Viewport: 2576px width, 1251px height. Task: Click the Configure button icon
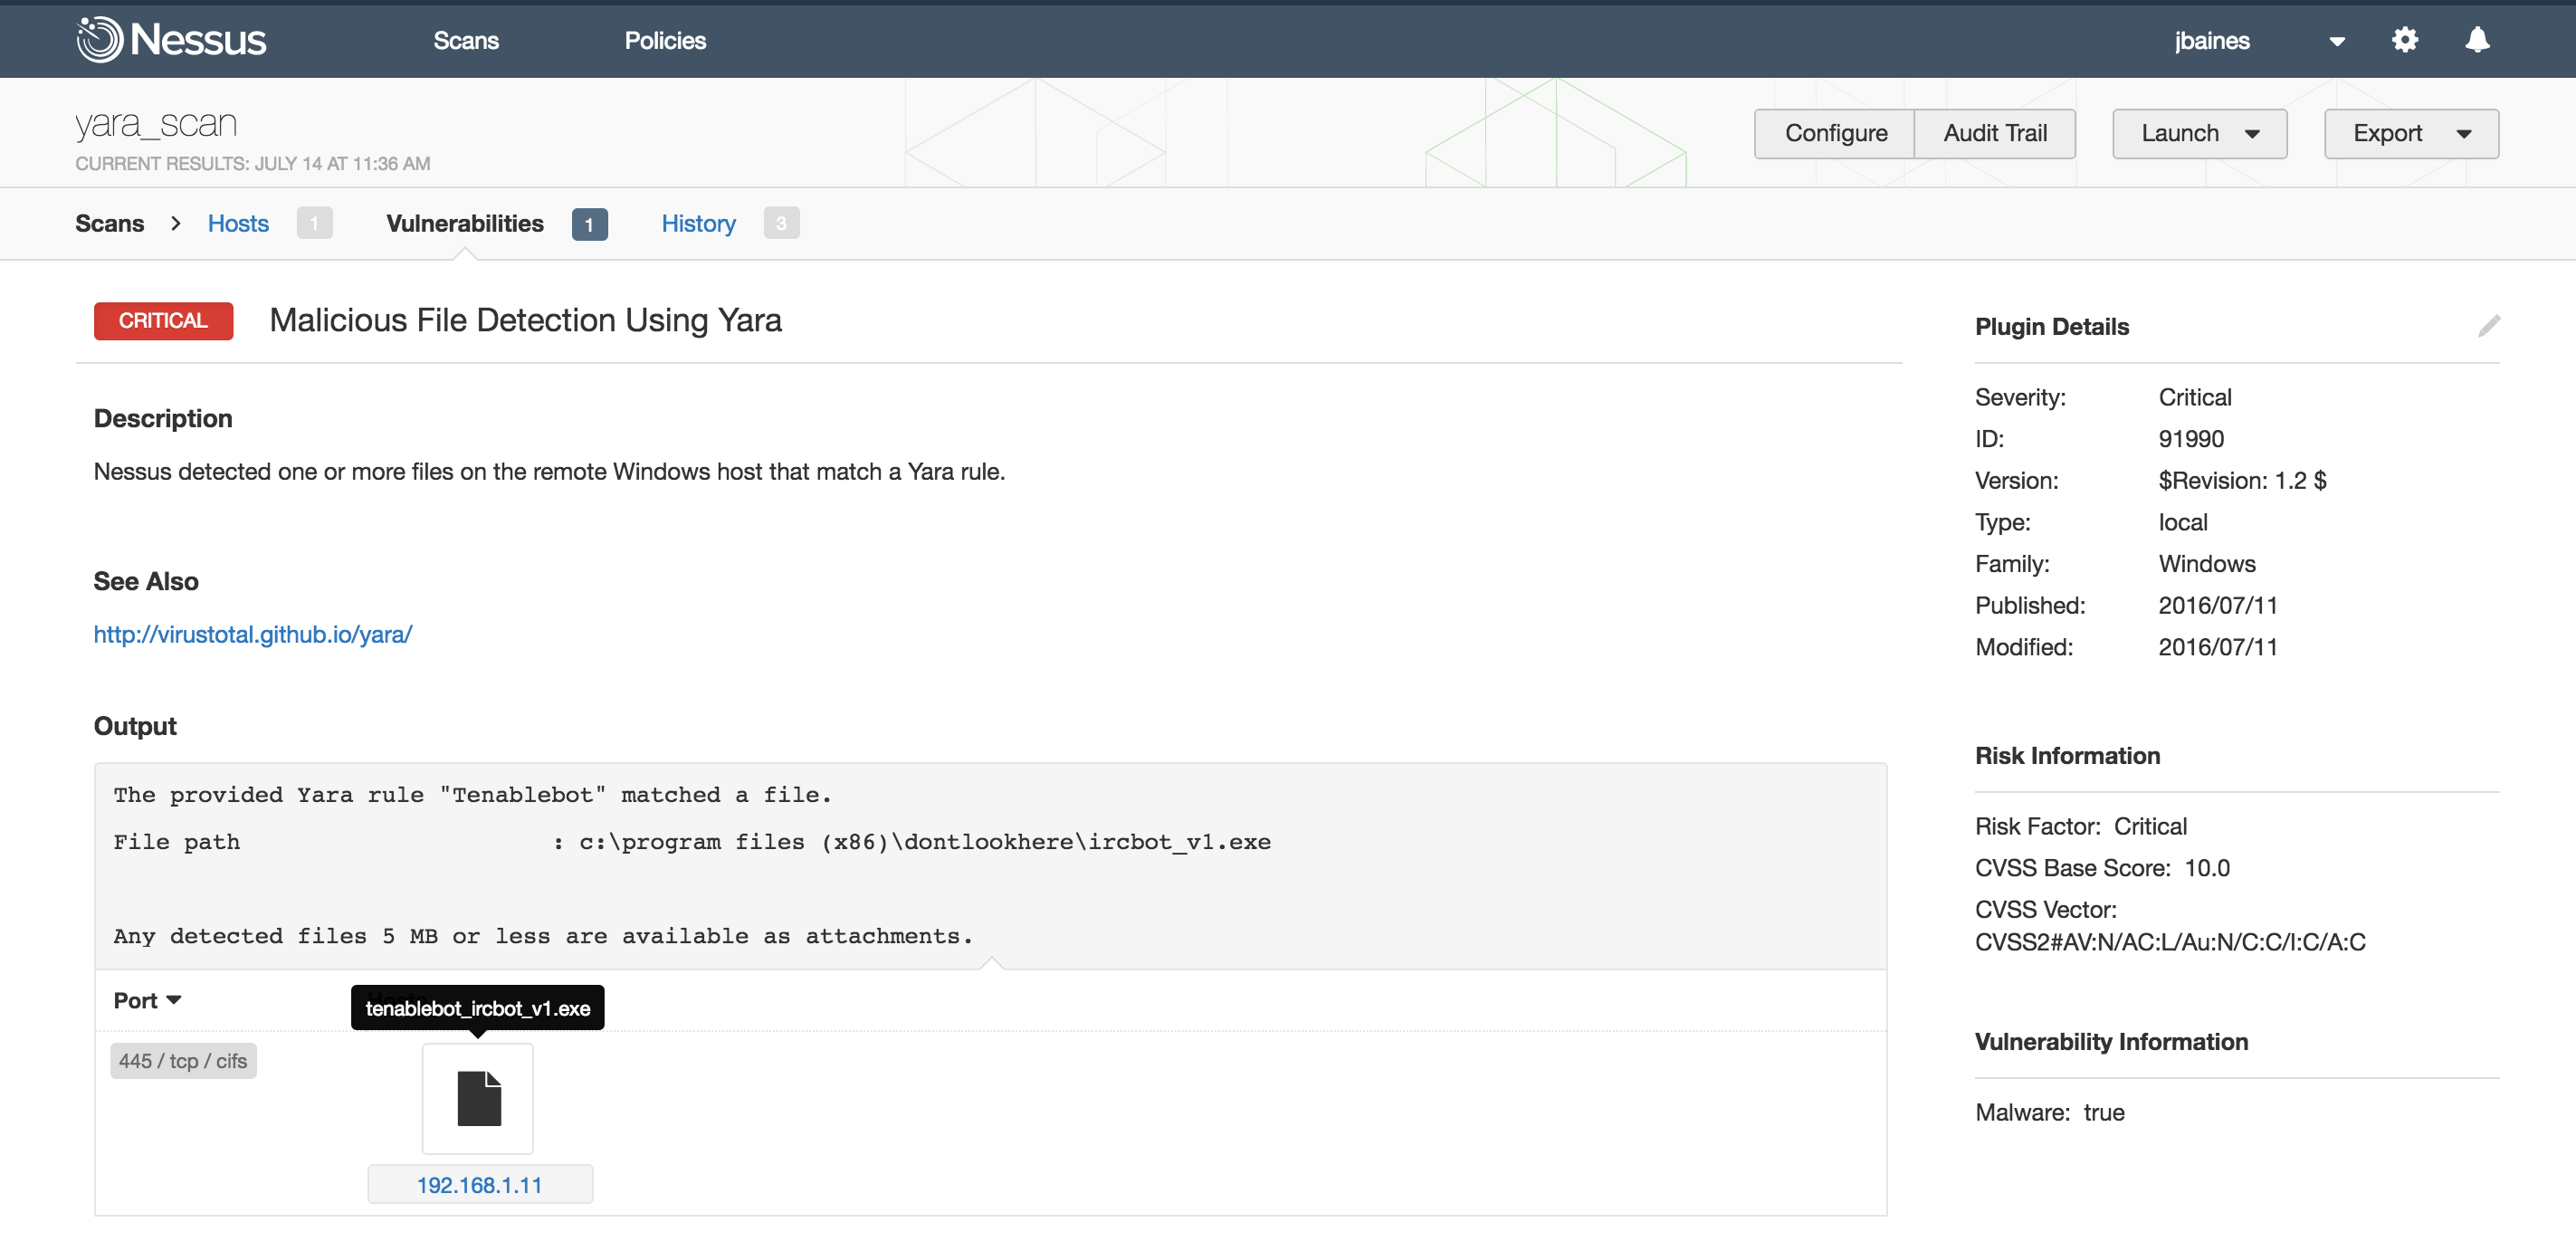1835,133
